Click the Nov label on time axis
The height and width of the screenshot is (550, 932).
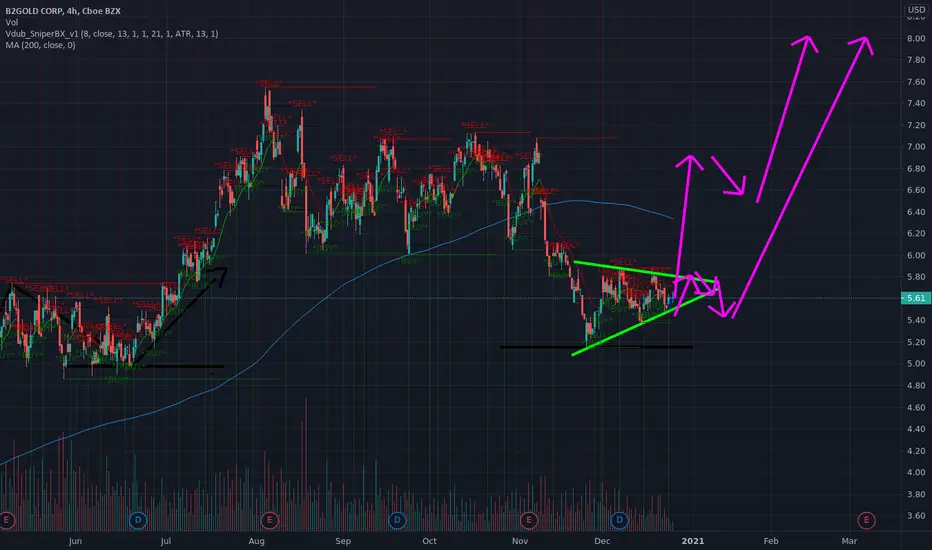point(520,541)
